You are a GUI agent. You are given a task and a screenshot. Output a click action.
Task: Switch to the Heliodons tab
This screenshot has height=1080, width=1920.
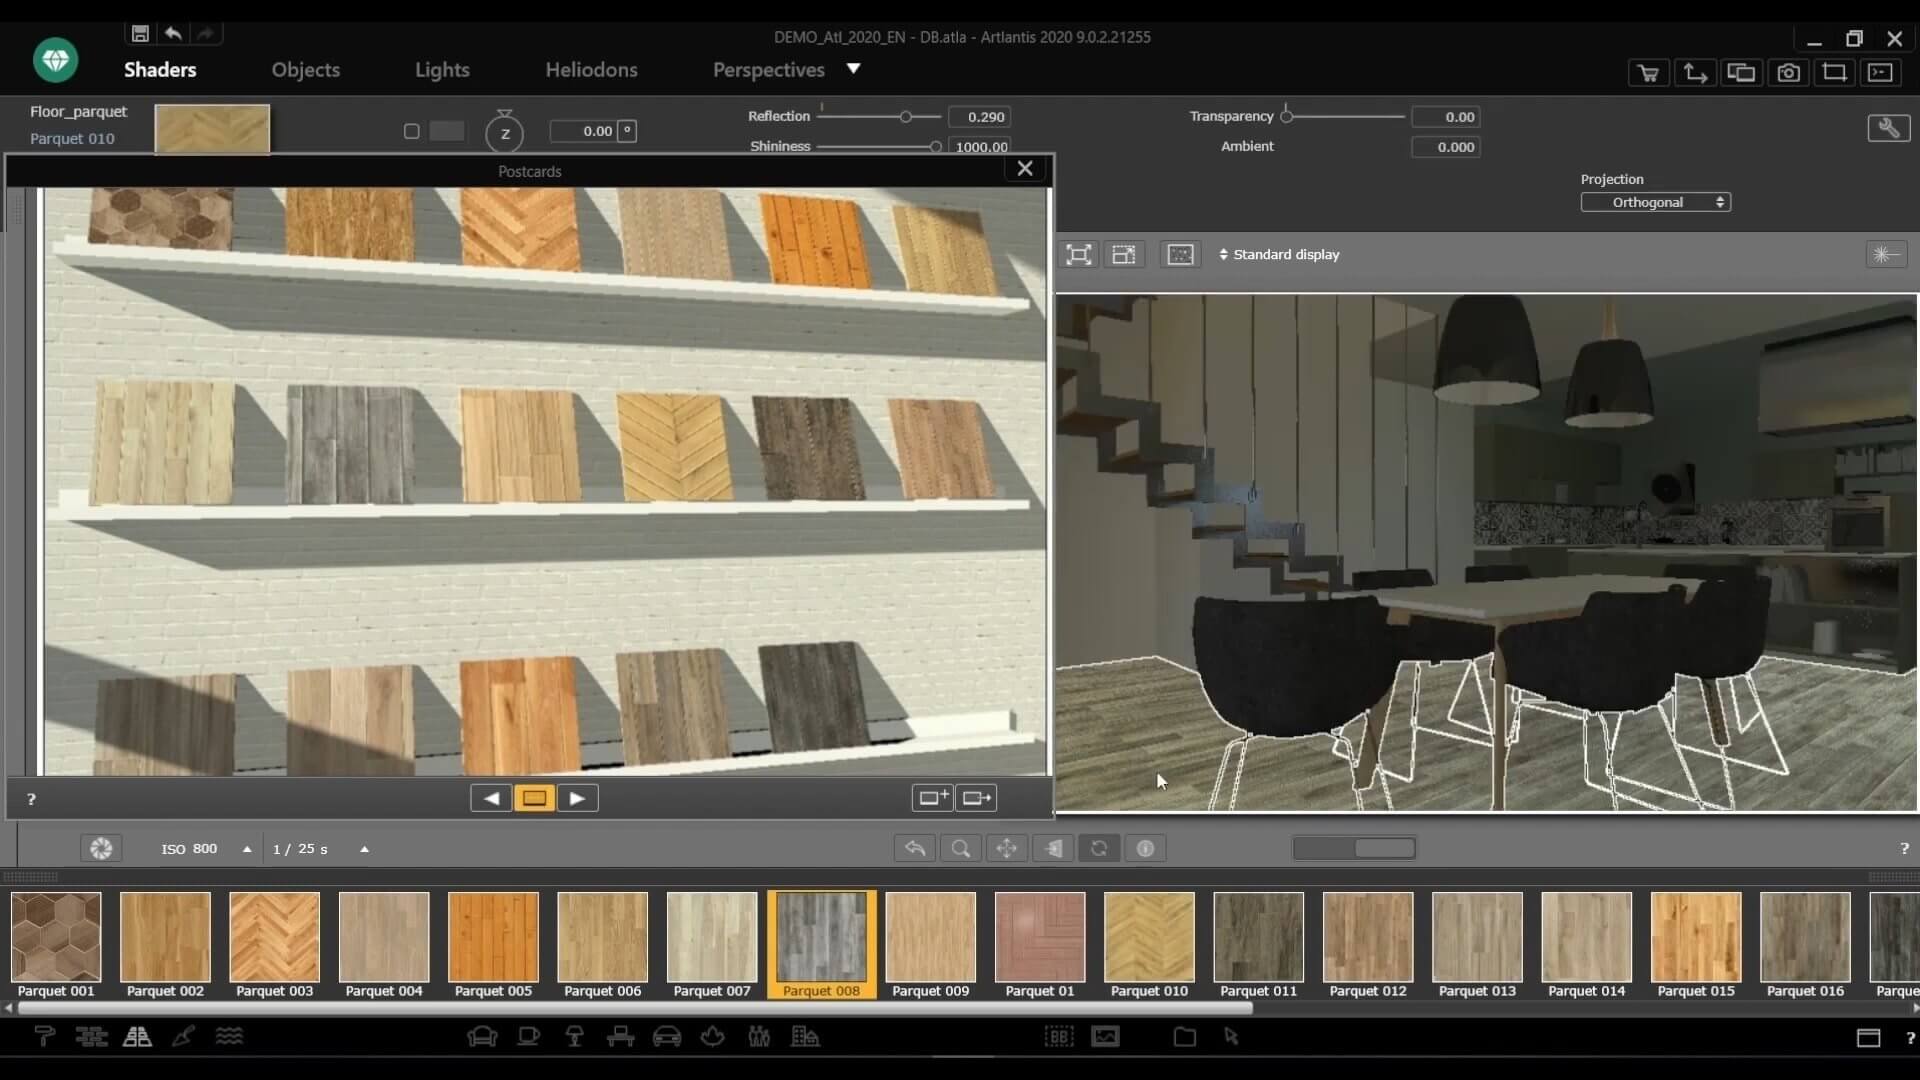point(591,70)
